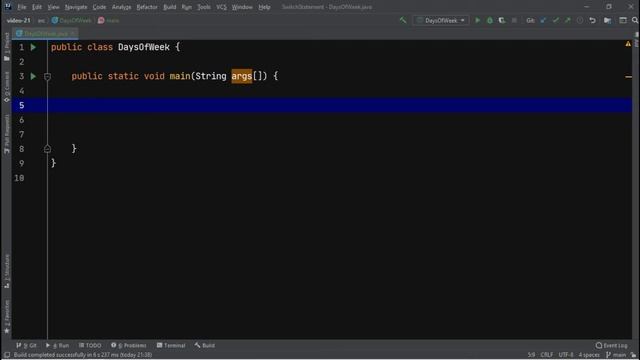Click the src breadcrumb in navigation bar
Screen dimensions: 640x360
point(41,20)
